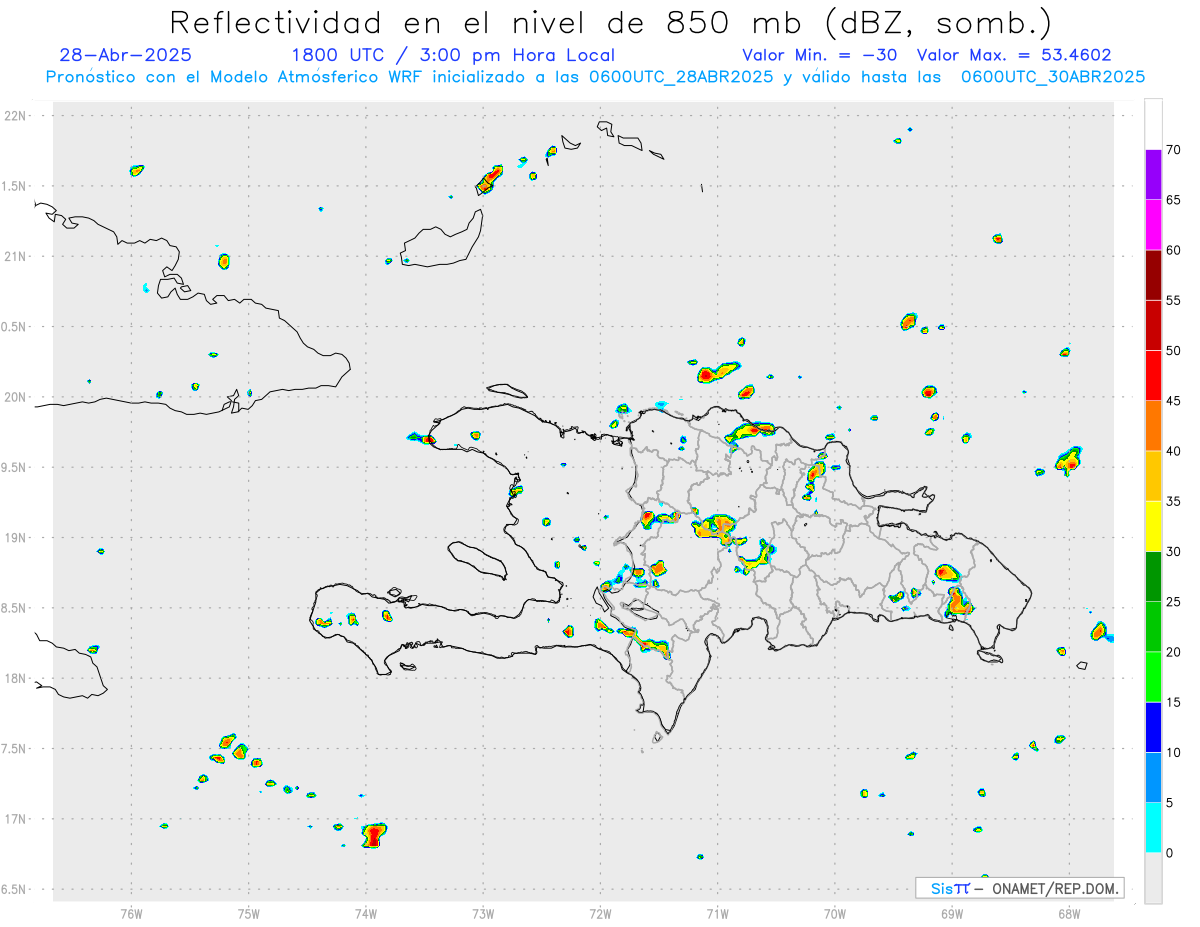This screenshot has height=927, width=1200.
Task: Click the colorbar label '55'
Action: [1174, 300]
